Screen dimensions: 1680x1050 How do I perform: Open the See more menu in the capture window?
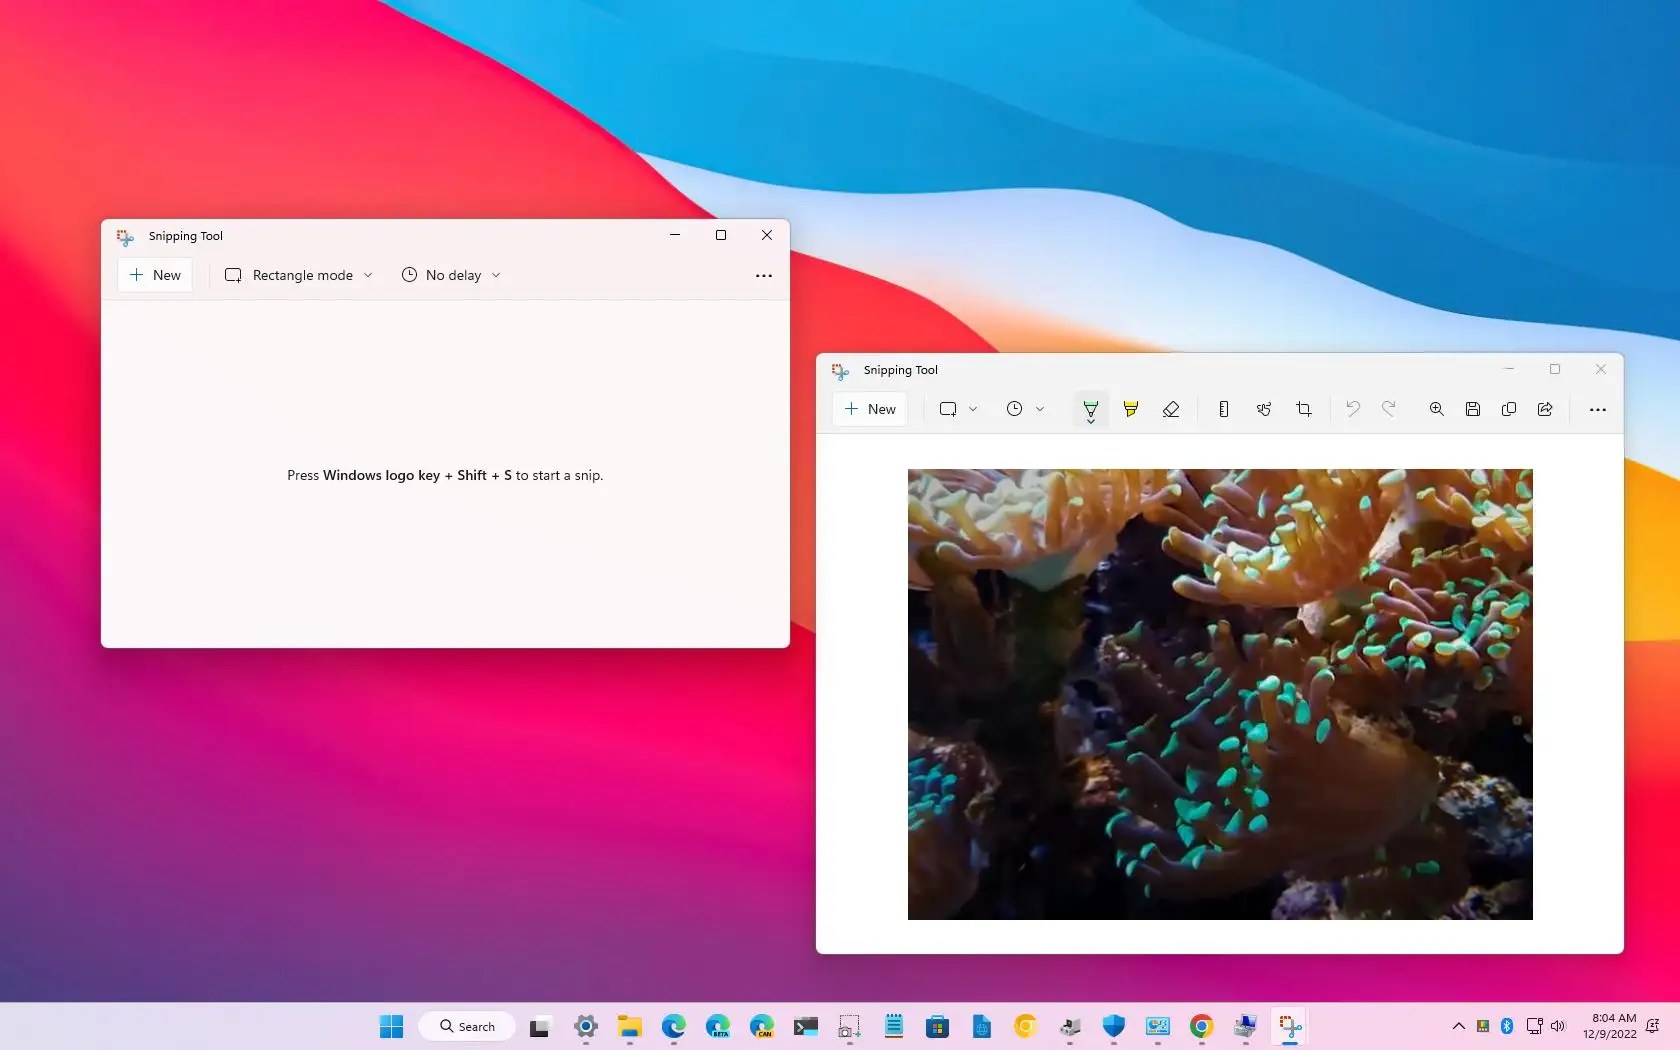point(763,276)
